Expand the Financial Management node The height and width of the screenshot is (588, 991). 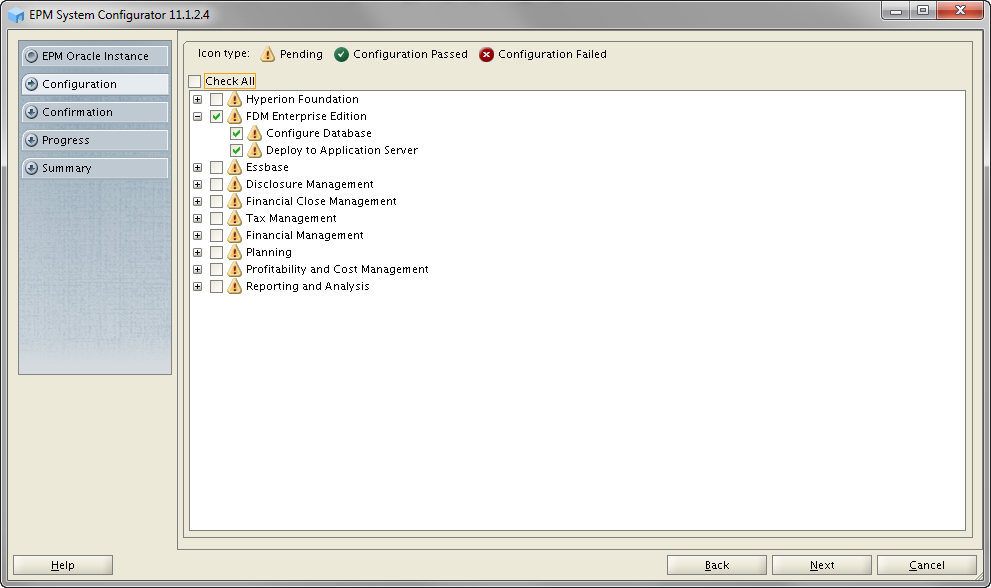coord(198,236)
